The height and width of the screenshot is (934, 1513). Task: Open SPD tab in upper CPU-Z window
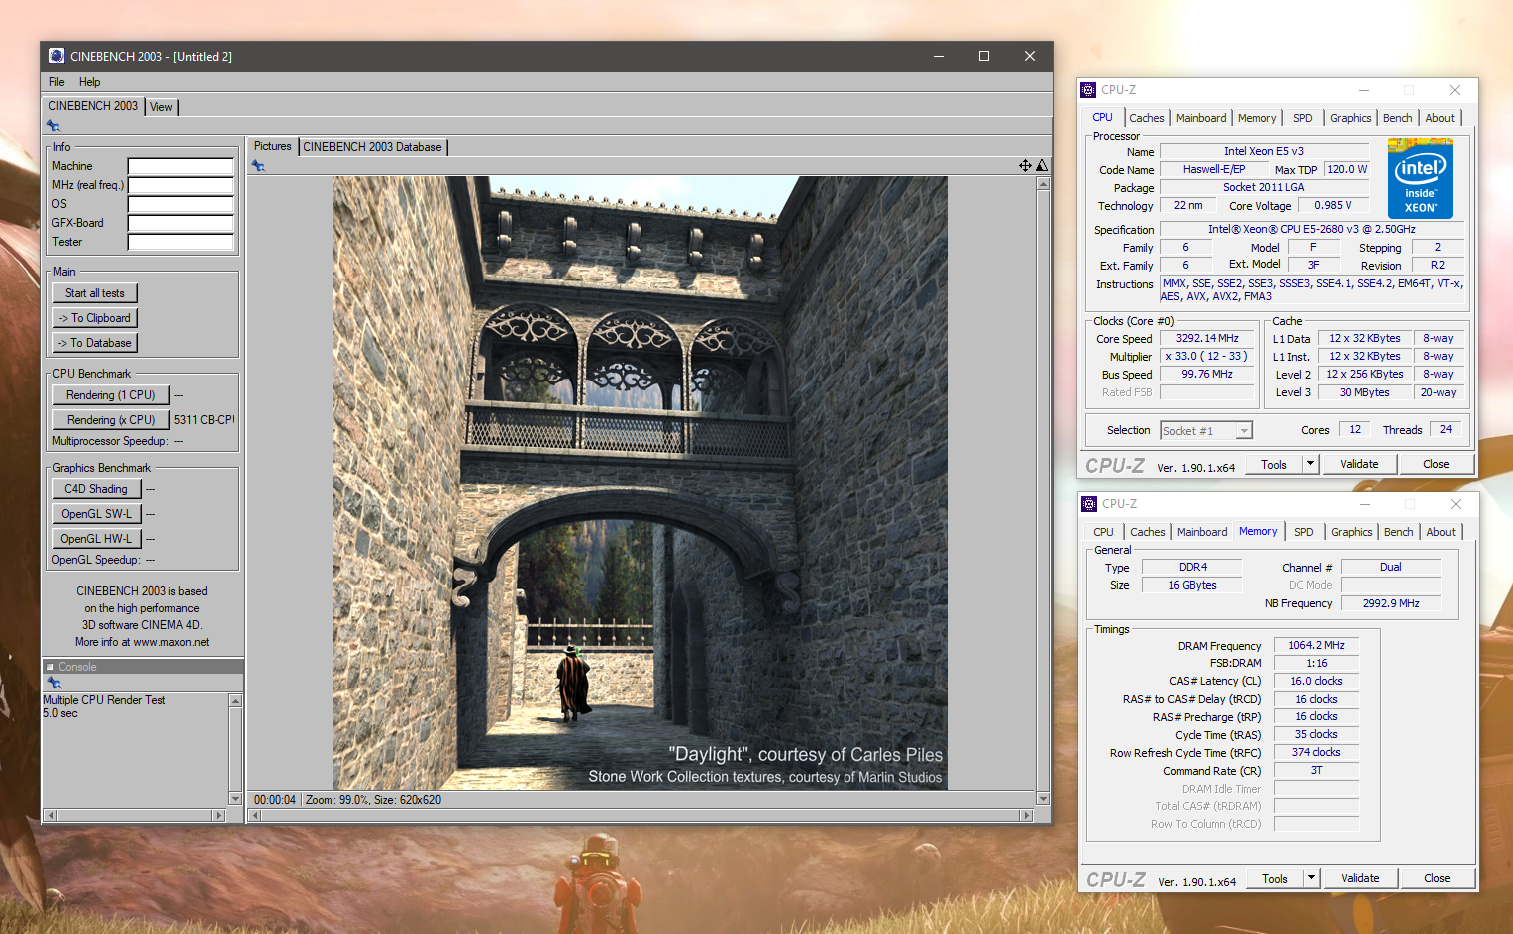pyautogui.click(x=1303, y=118)
